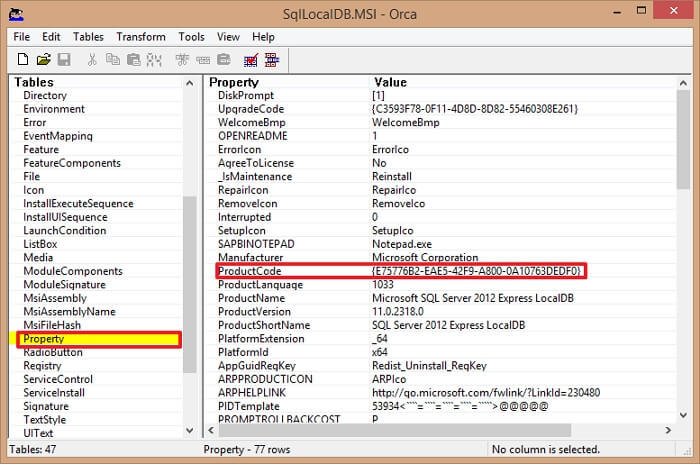Select the Property table in Tables list
This screenshot has width=700, height=464.
coord(43,339)
